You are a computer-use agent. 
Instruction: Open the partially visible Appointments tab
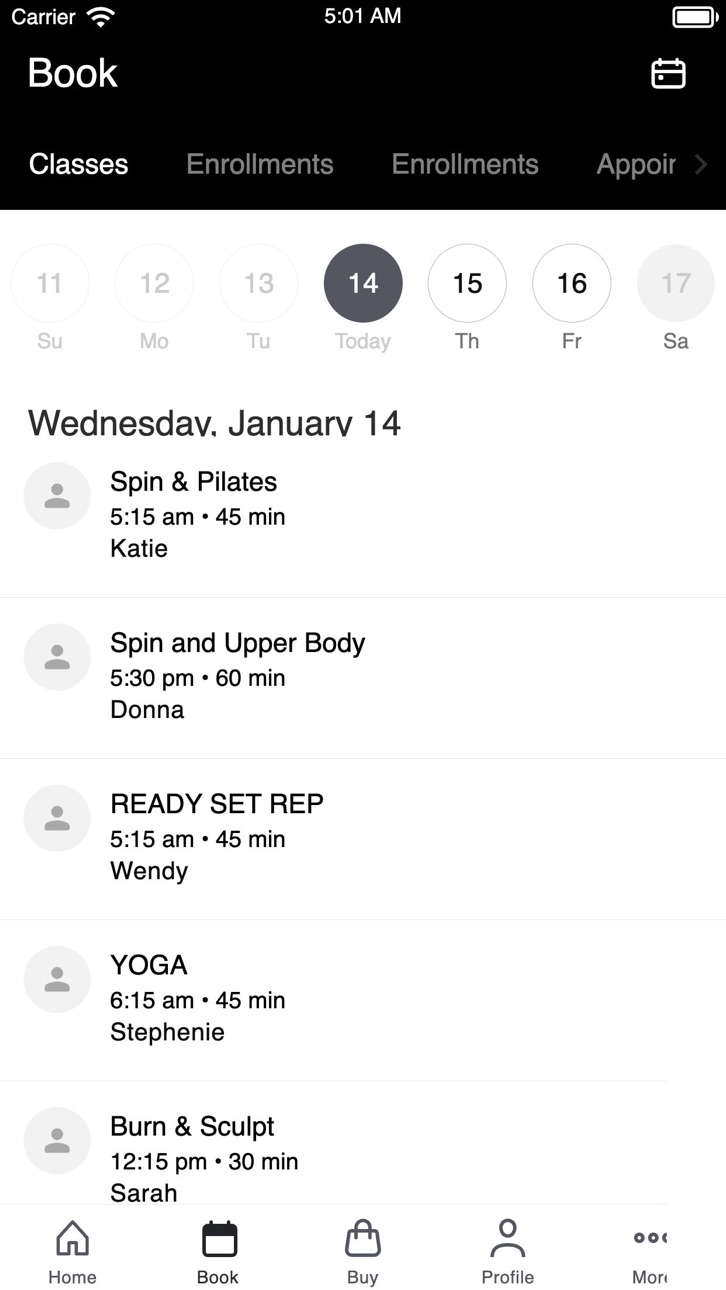click(x=636, y=164)
